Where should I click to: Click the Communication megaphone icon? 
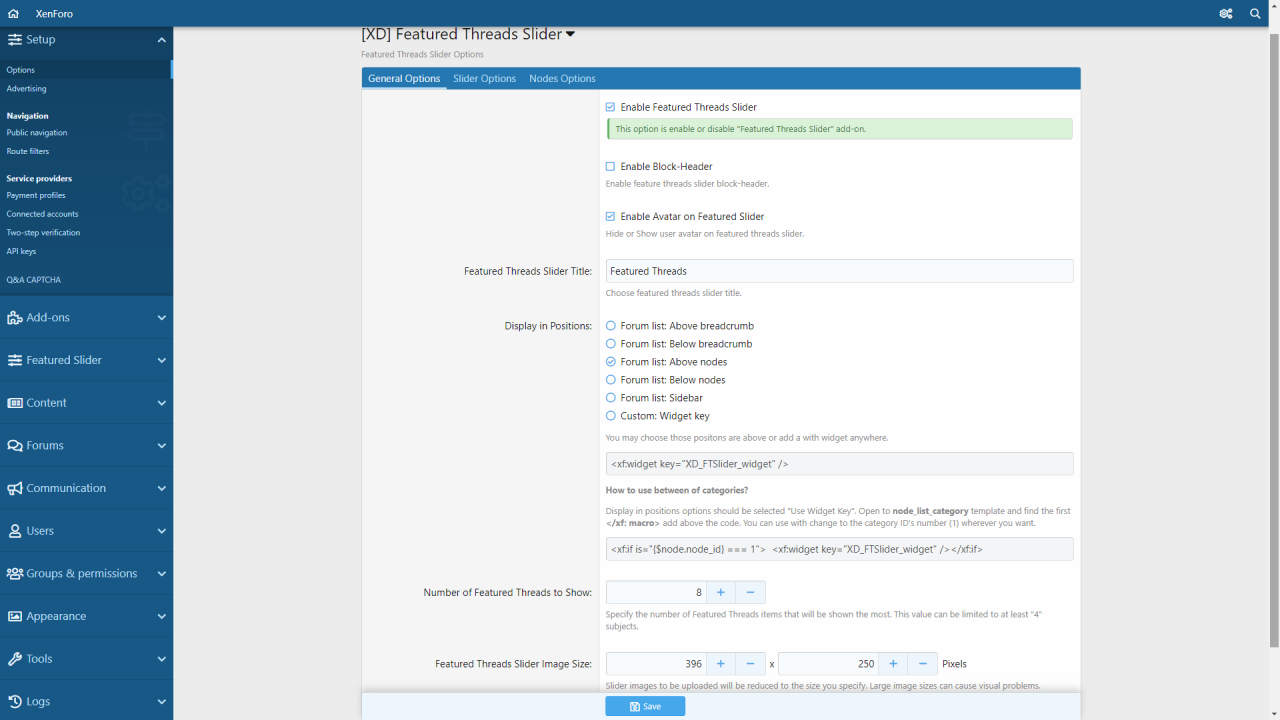pyautogui.click(x=14, y=489)
